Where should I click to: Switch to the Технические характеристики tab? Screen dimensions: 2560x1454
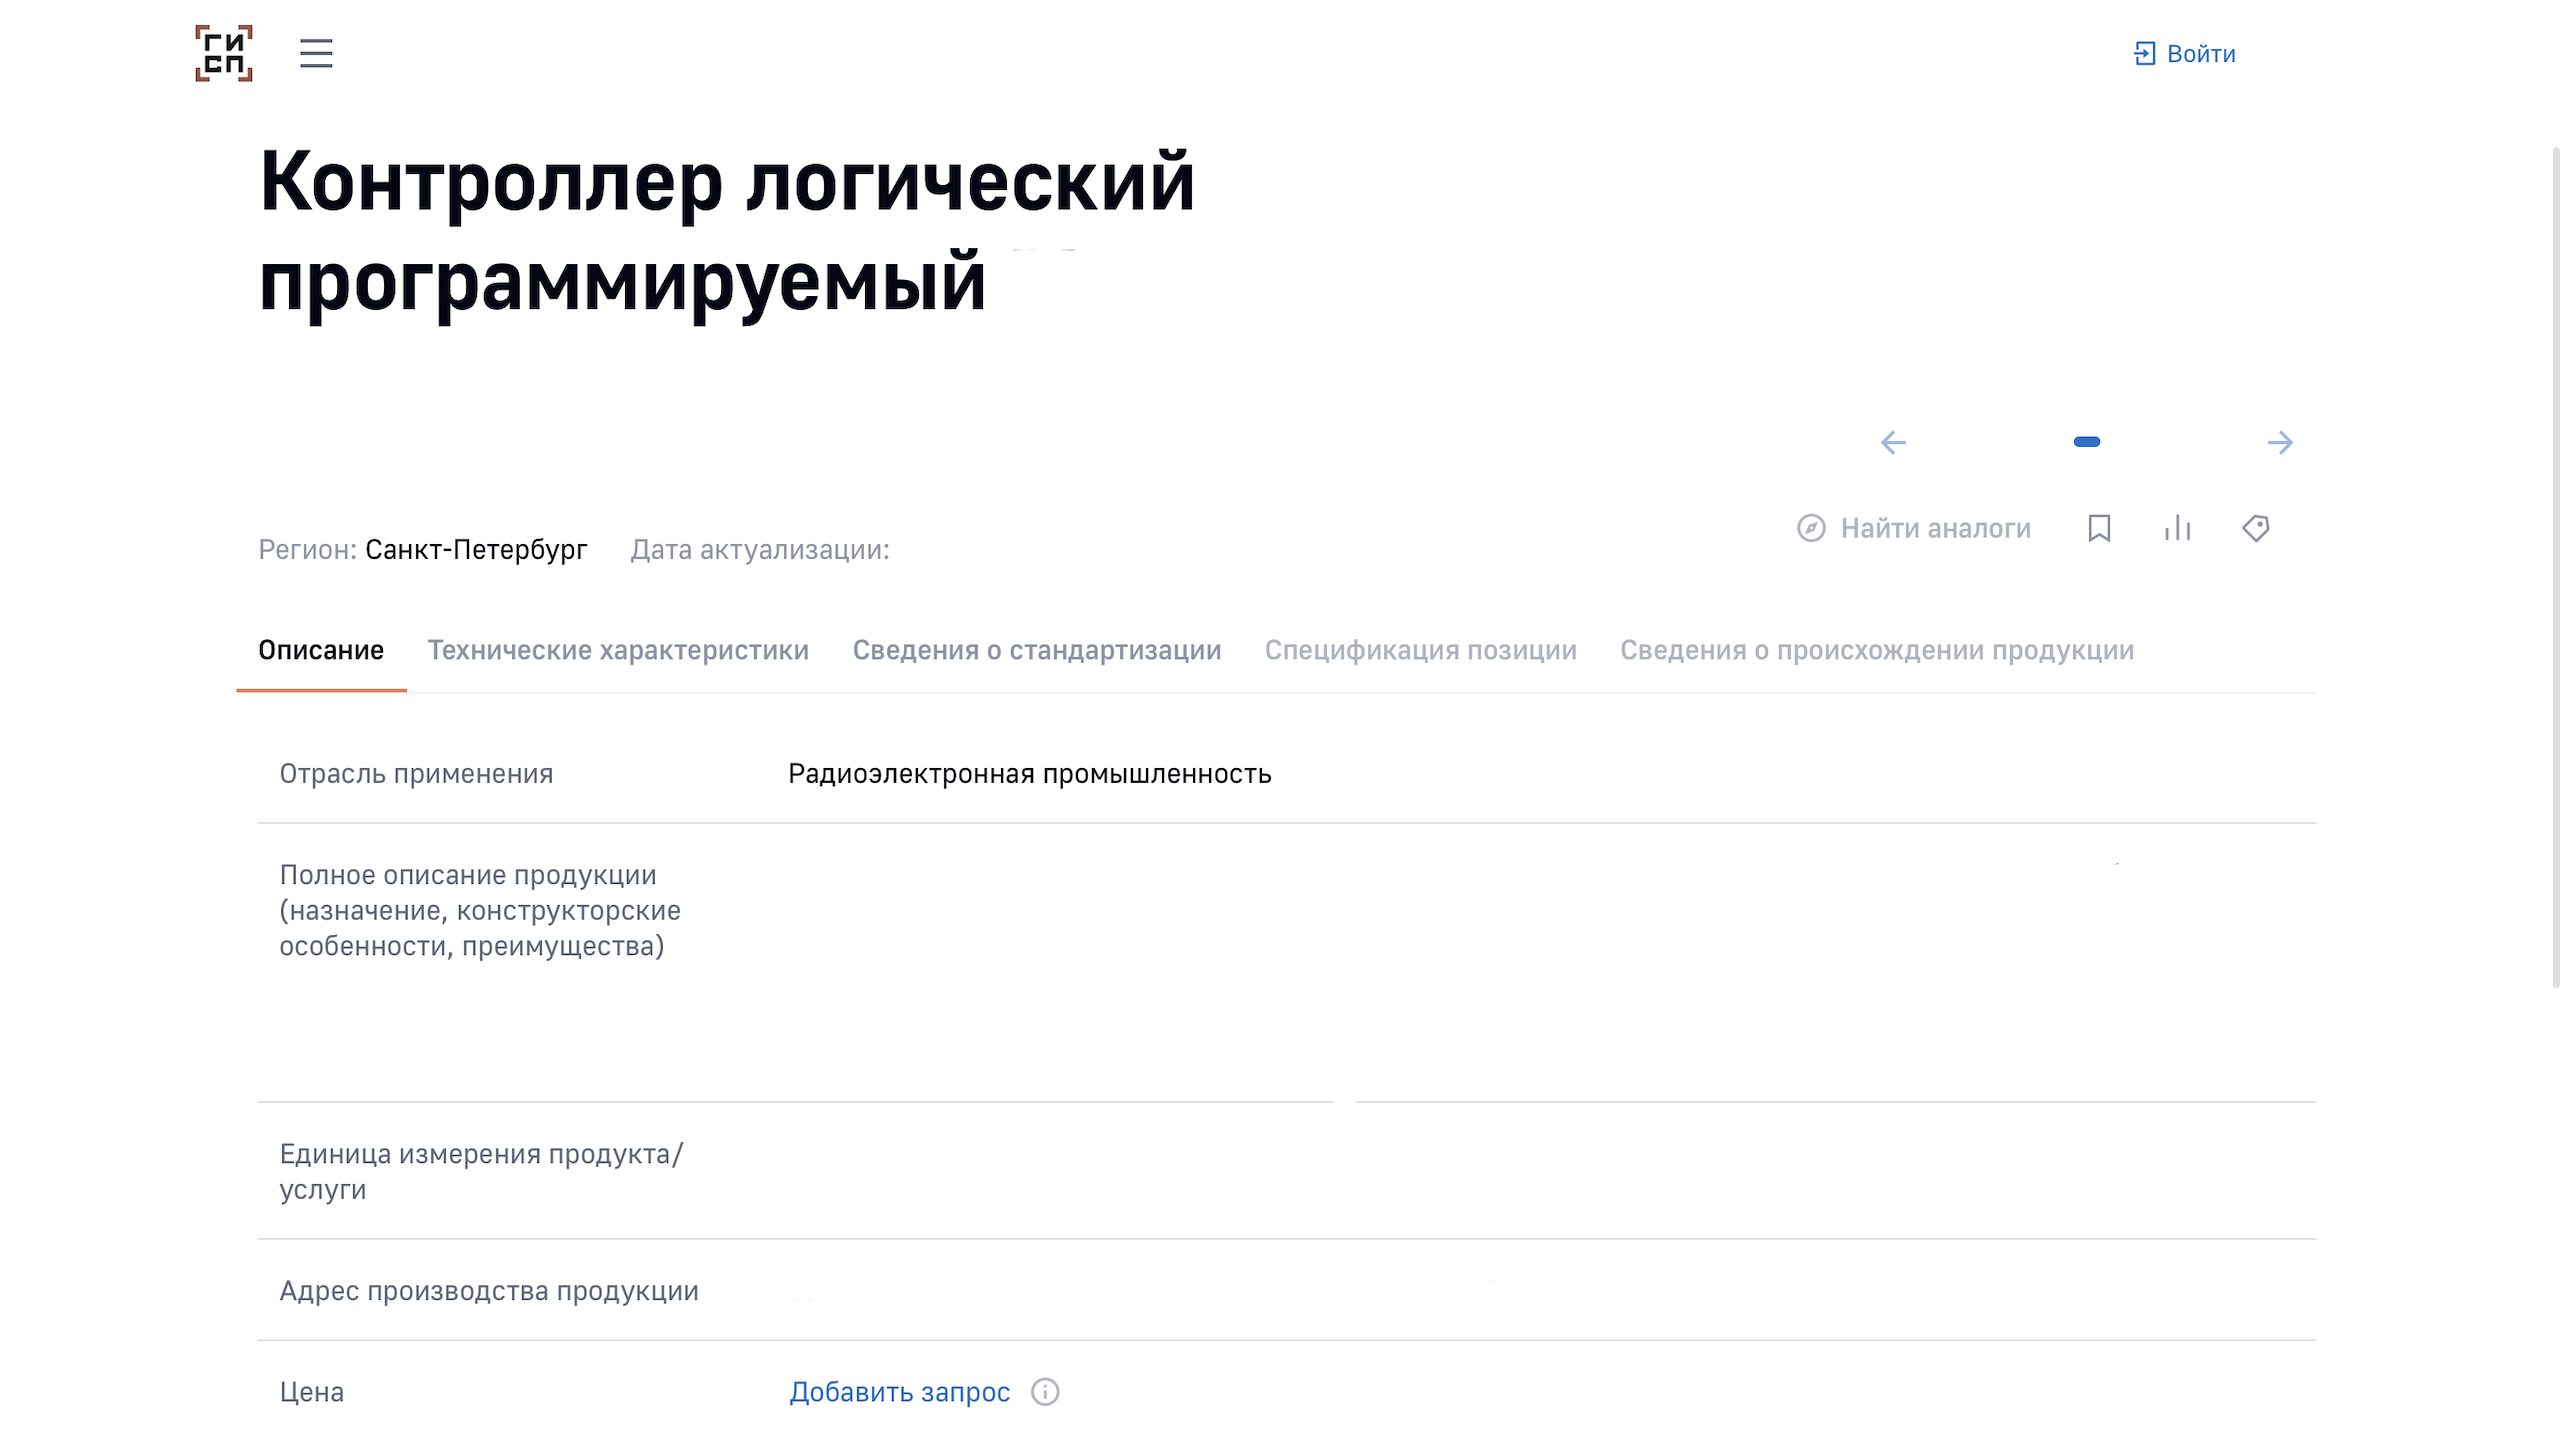(x=618, y=650)
